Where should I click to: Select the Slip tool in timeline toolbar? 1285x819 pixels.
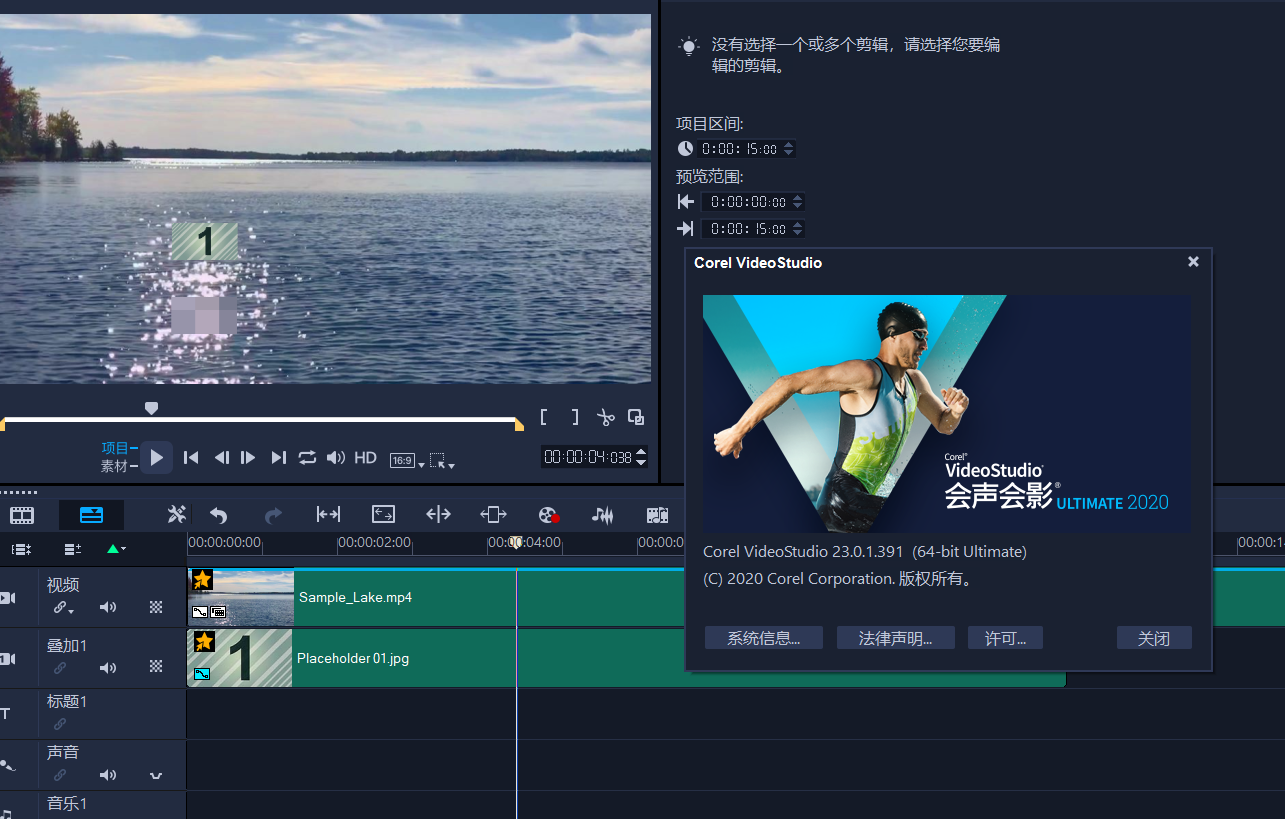[328, 514]
